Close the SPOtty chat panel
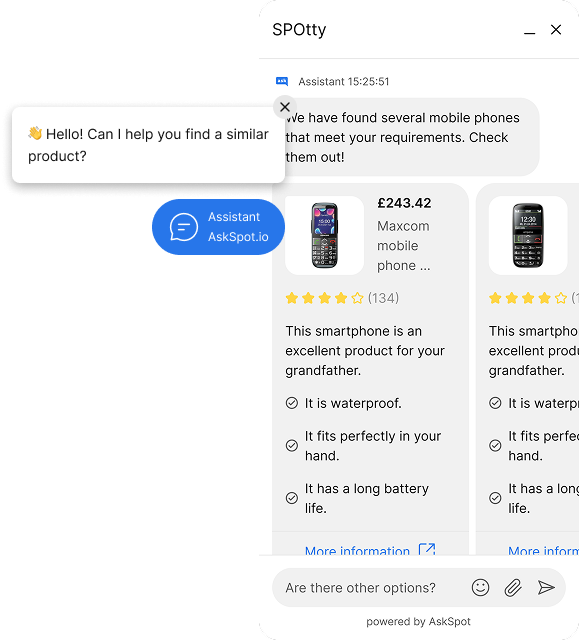 [556, 29]
